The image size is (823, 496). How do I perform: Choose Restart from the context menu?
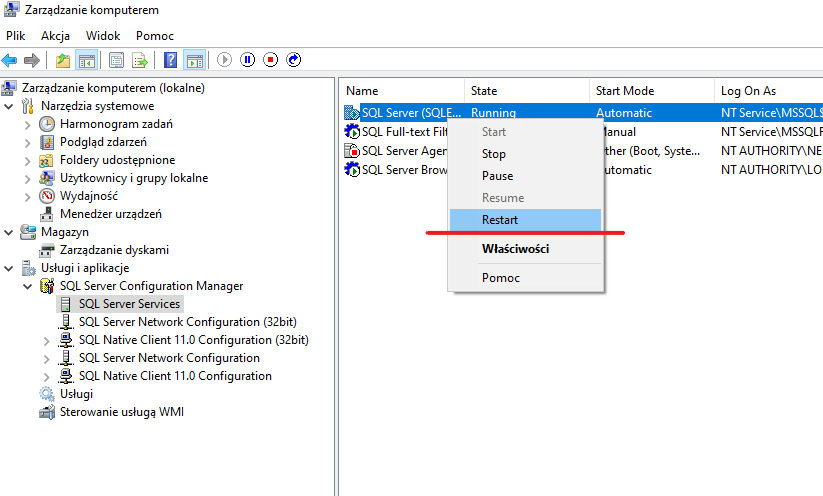point(500,220)
